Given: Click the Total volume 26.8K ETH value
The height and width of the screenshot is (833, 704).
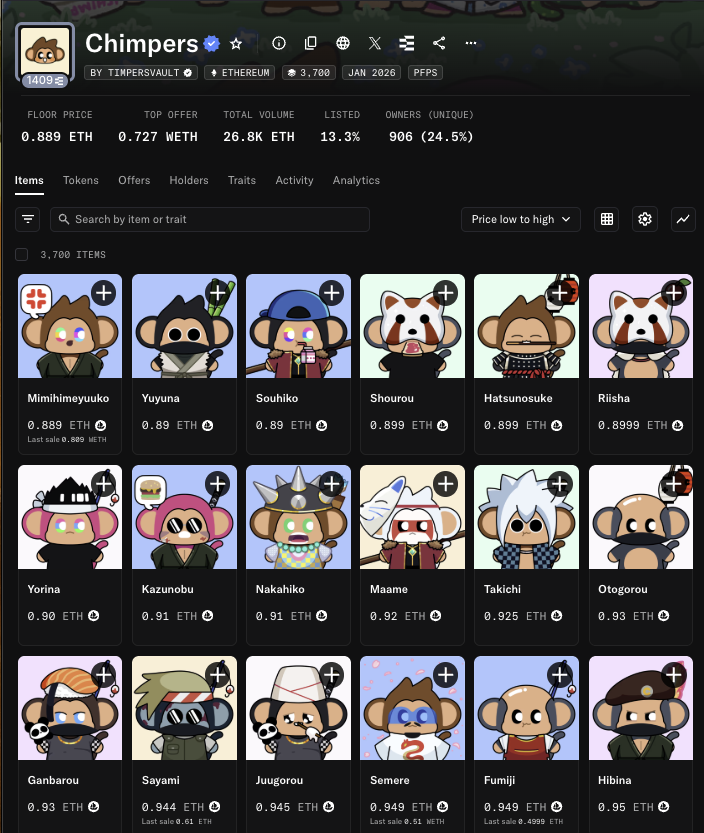Looking at the screenshot, I should (x=259, y=137).
